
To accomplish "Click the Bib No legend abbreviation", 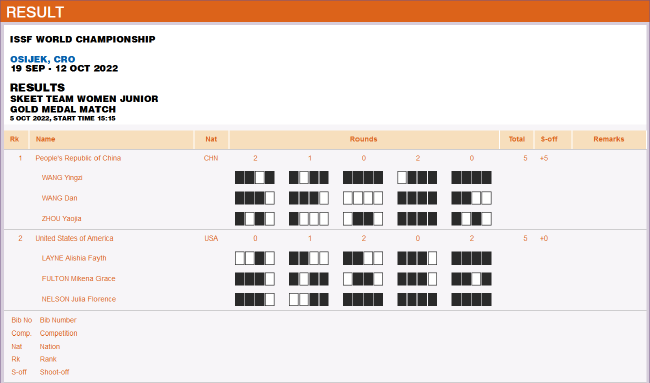I will click(x=22, y=320).
